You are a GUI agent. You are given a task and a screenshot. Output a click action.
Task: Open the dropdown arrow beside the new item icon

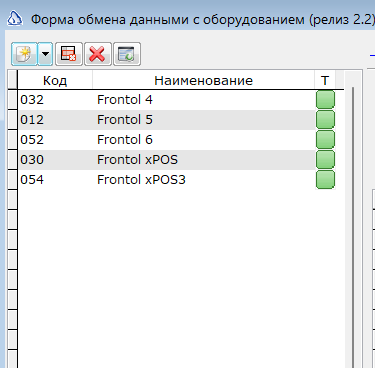(45, 54)
